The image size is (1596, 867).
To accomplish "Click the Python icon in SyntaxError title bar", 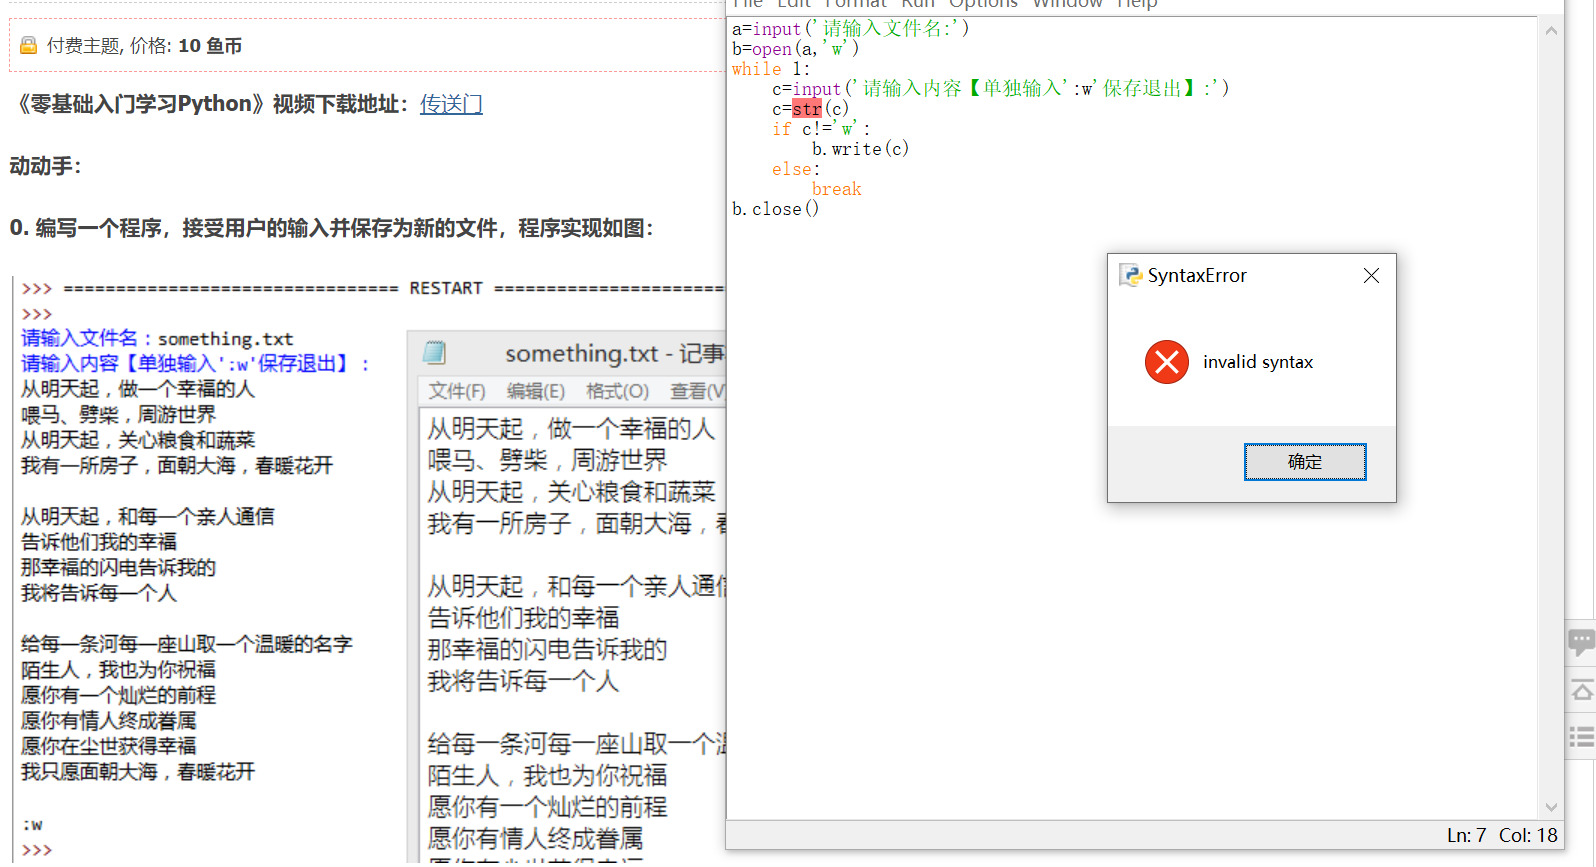I will tap(1130, 275).
